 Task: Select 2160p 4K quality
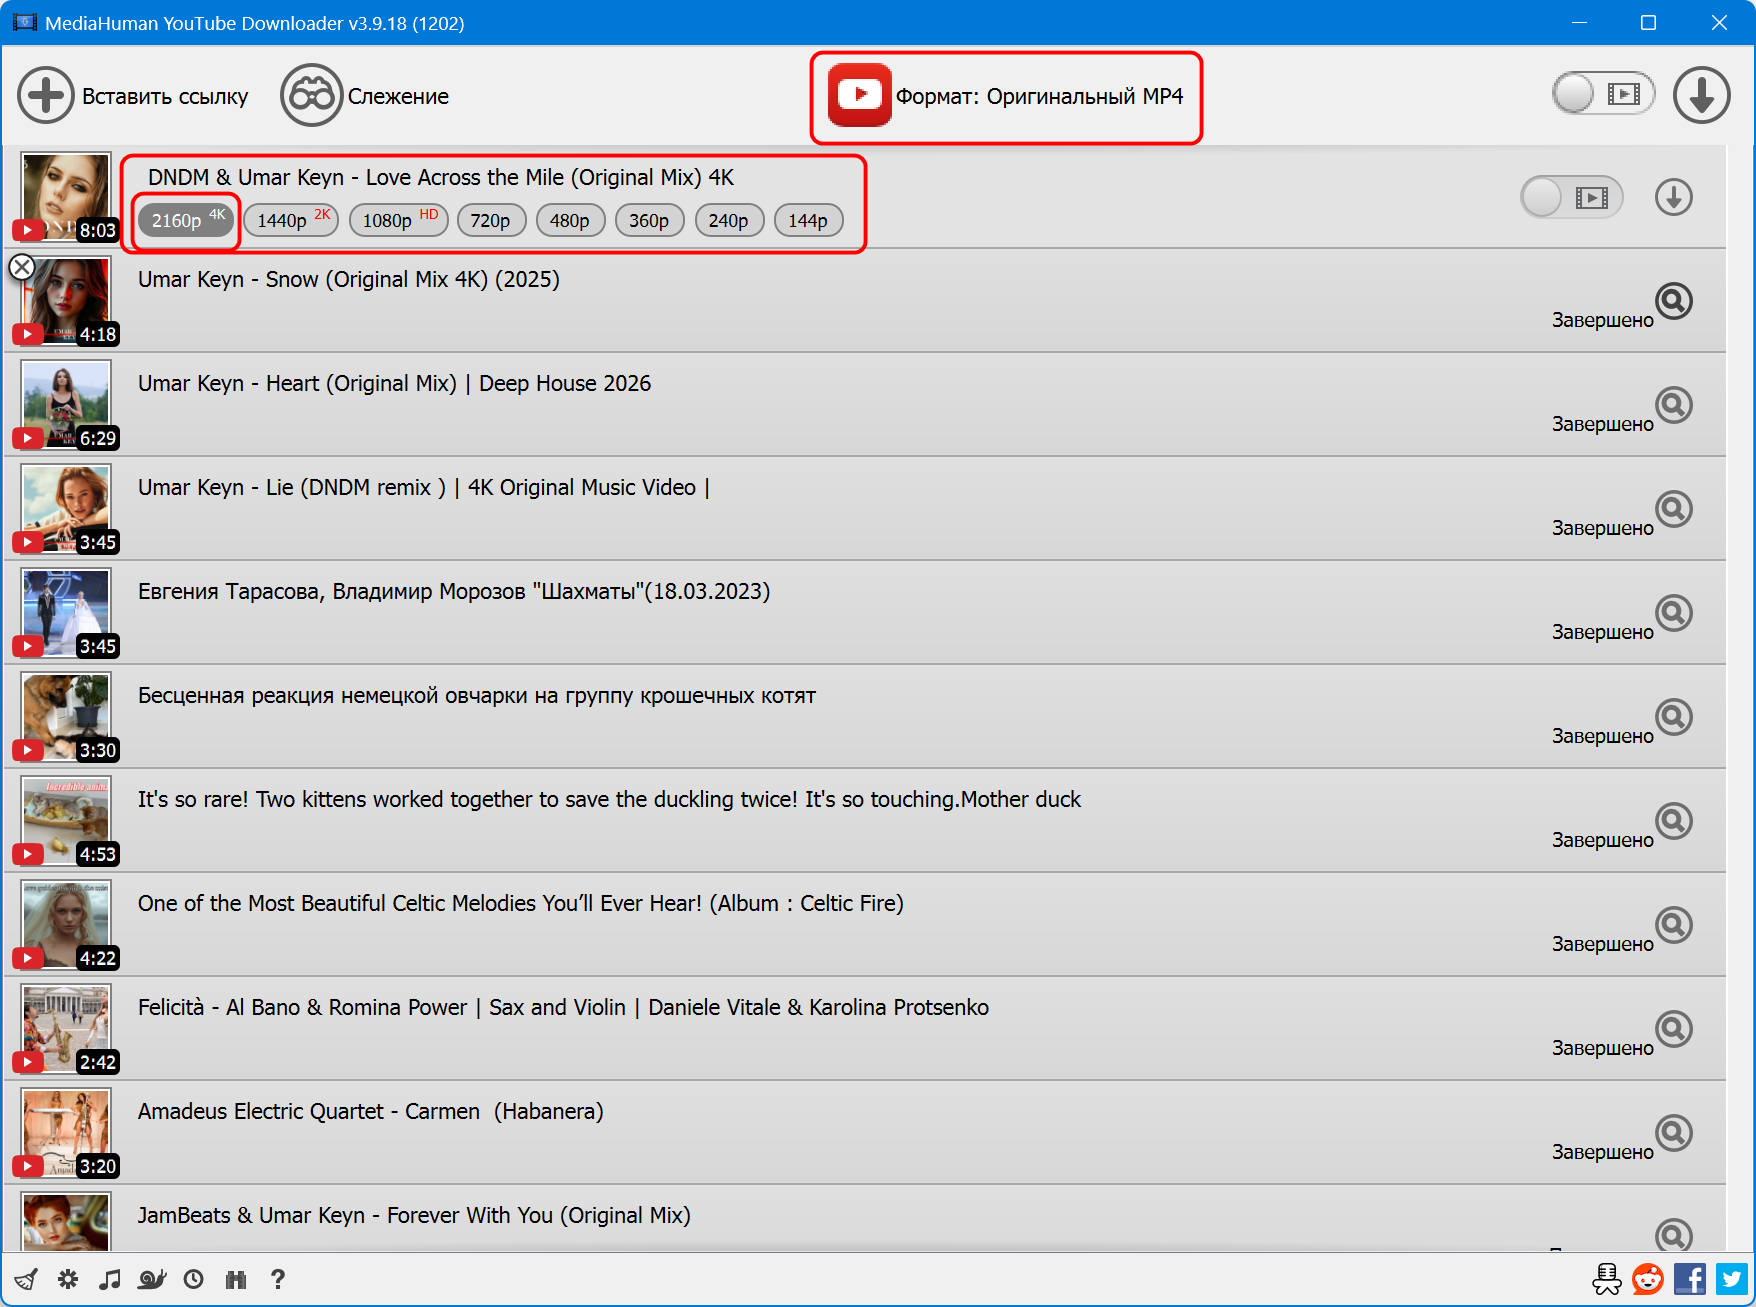pos(187,220)
